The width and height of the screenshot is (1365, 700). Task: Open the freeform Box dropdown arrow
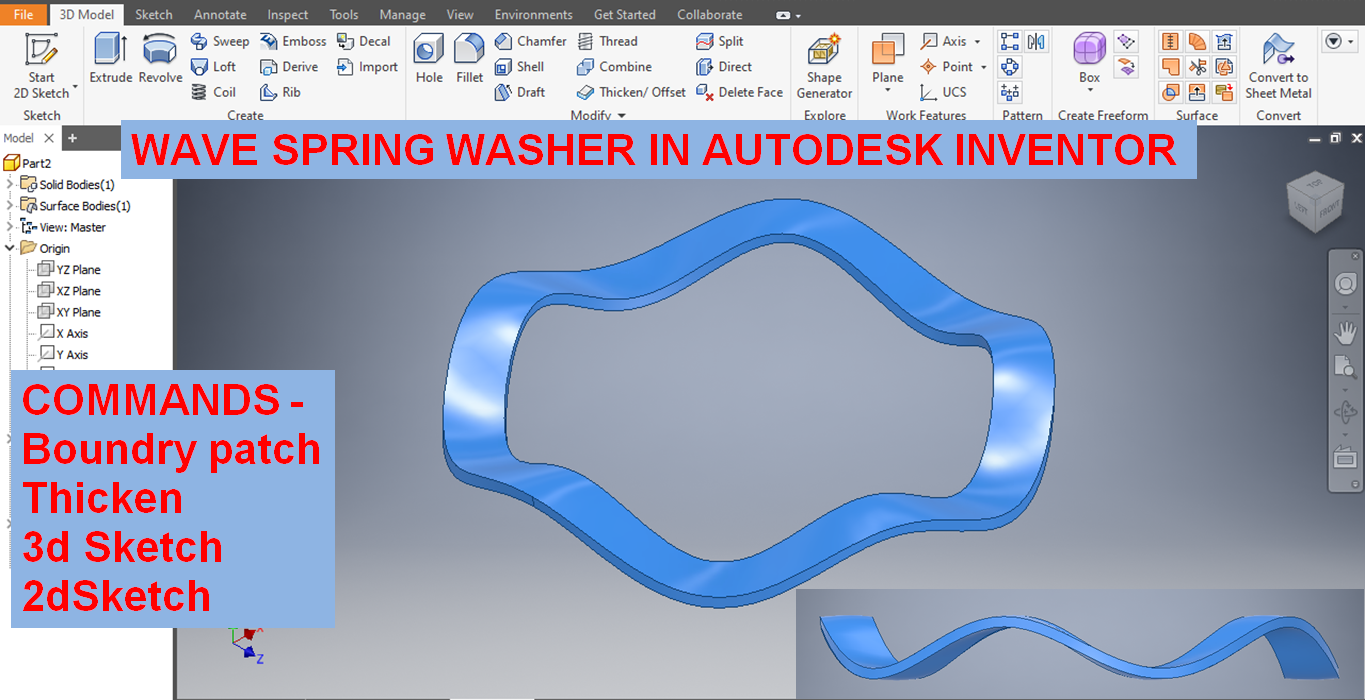(x=1089, y=90)
